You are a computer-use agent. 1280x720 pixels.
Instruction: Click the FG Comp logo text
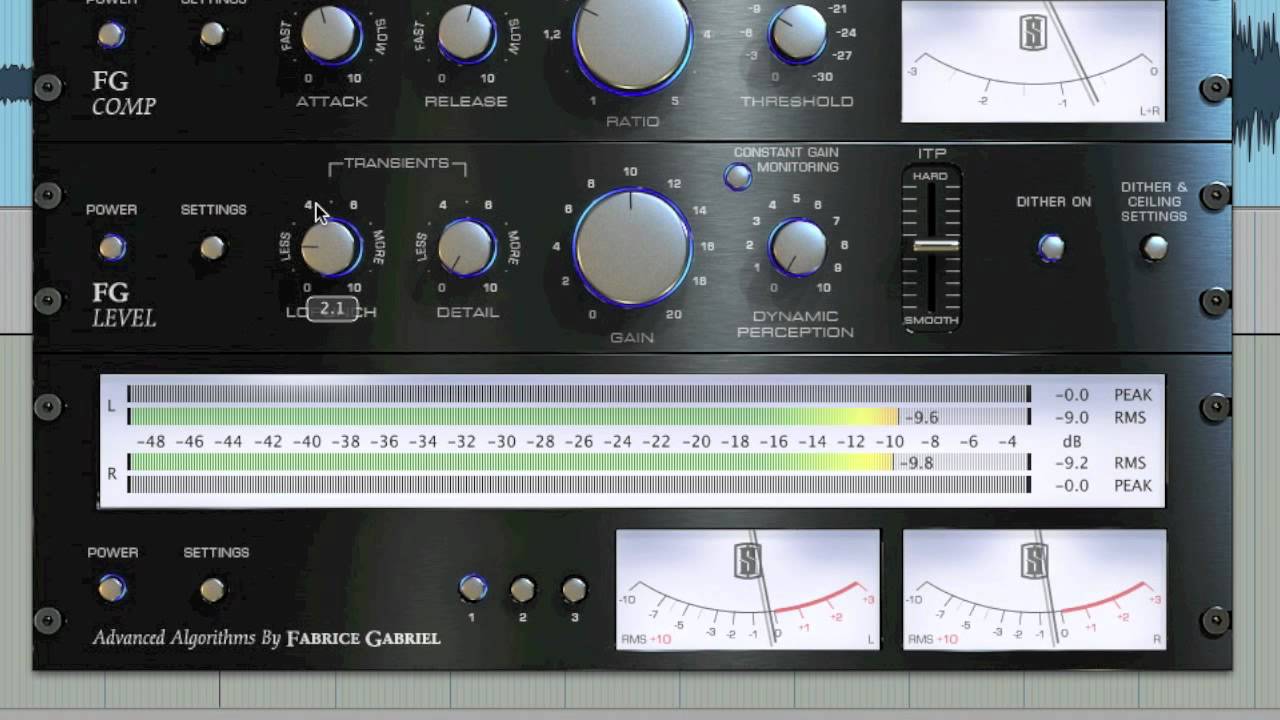(x=124, y=94)
